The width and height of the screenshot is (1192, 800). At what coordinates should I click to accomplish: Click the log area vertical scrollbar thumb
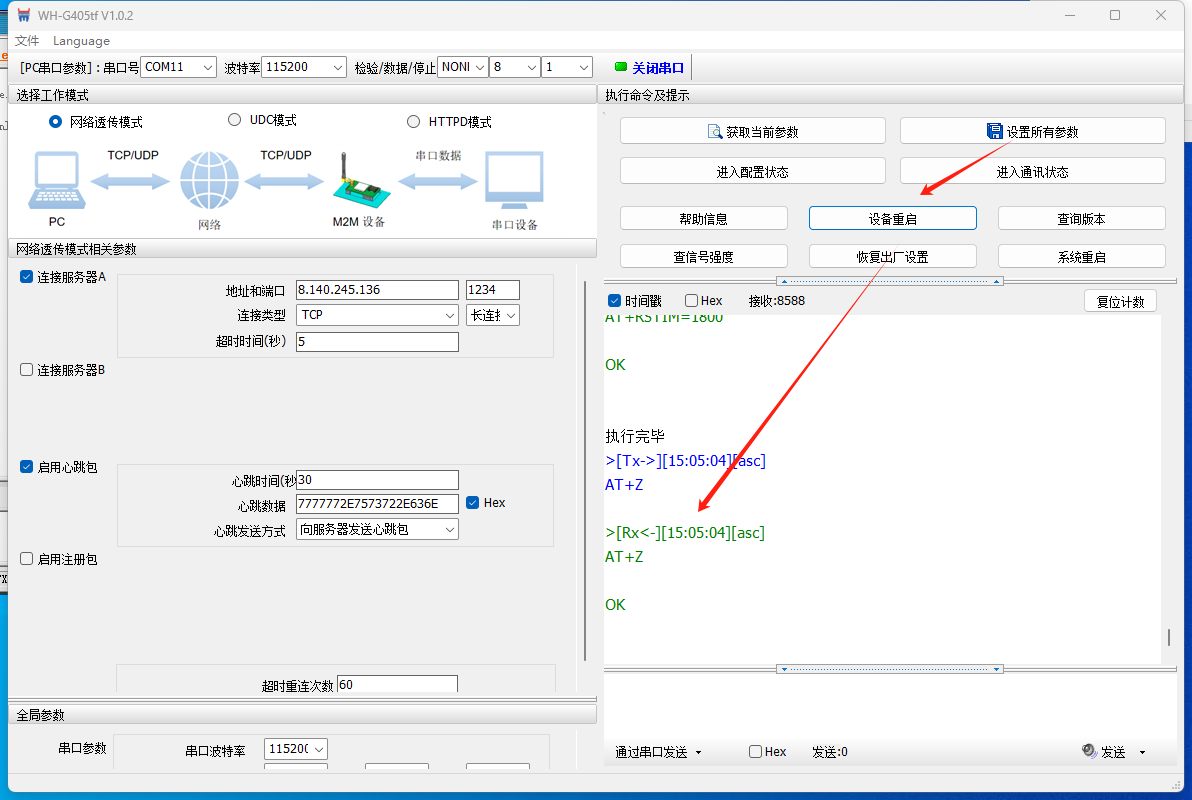click(1167, 637)
